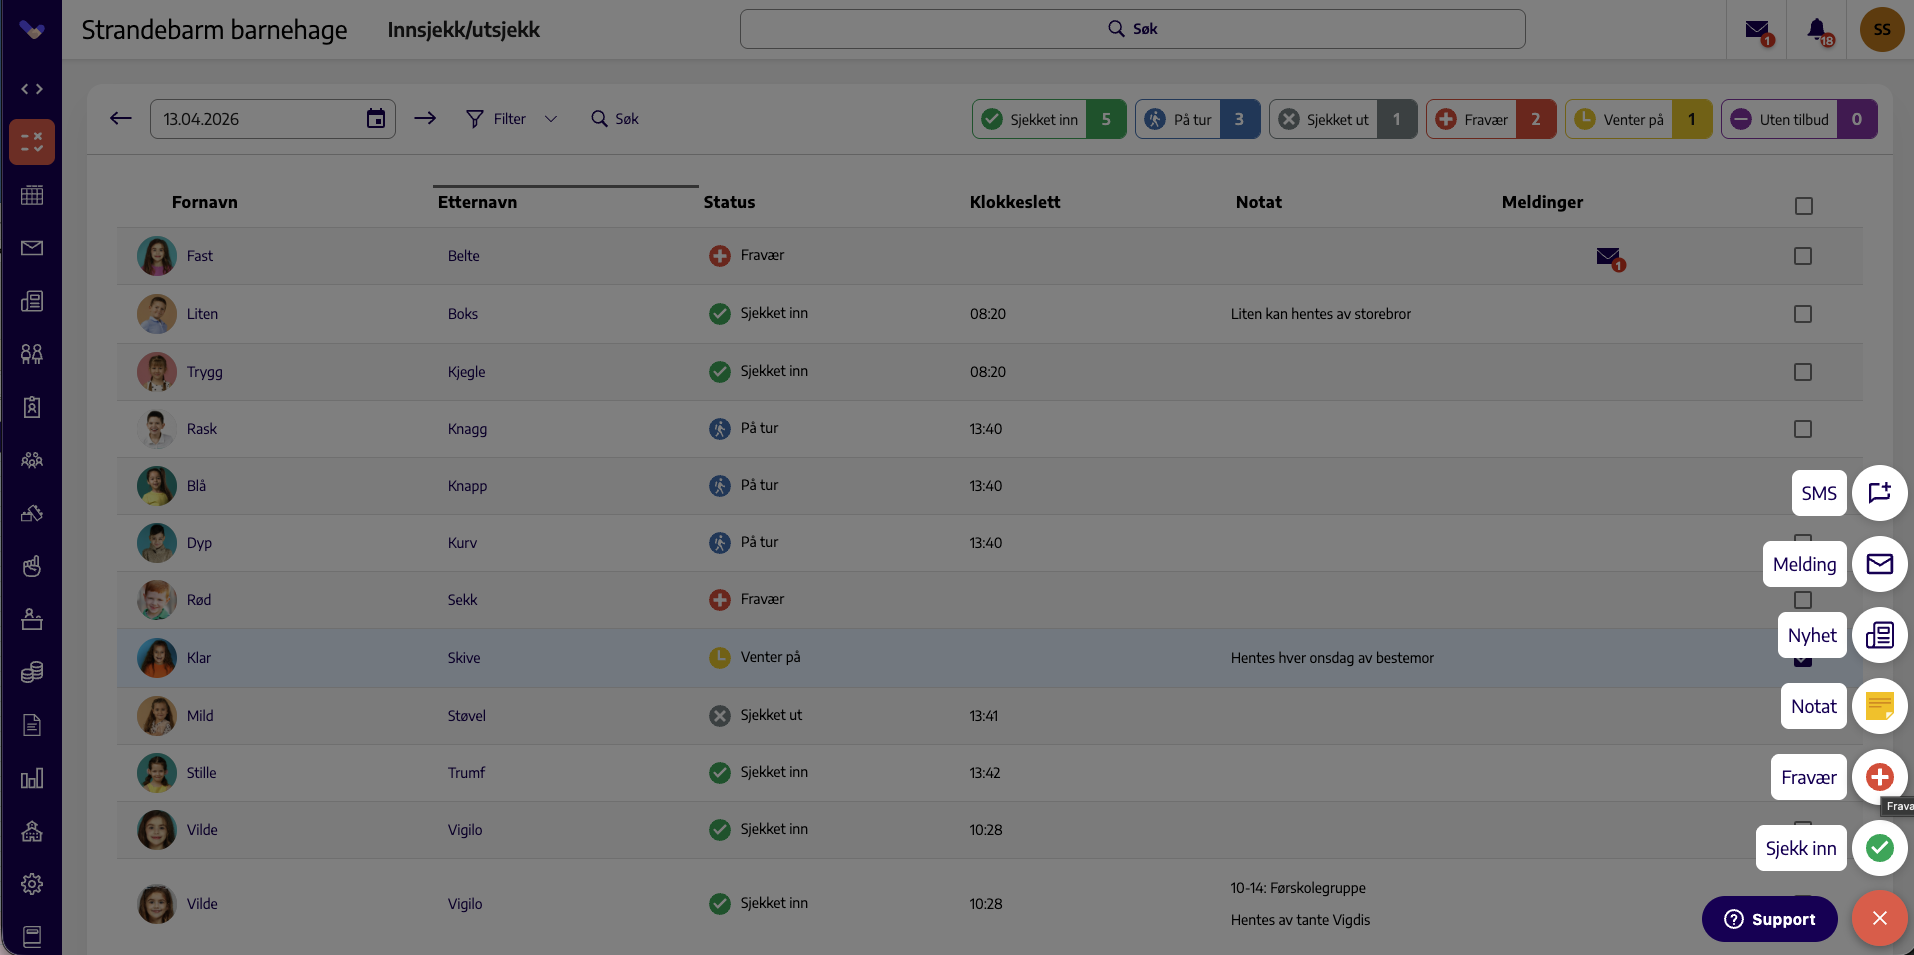Viewport: 1914px width, 955px height.
Task: Click the red Fravær plus icon
Action: [x=1879, y=777]
